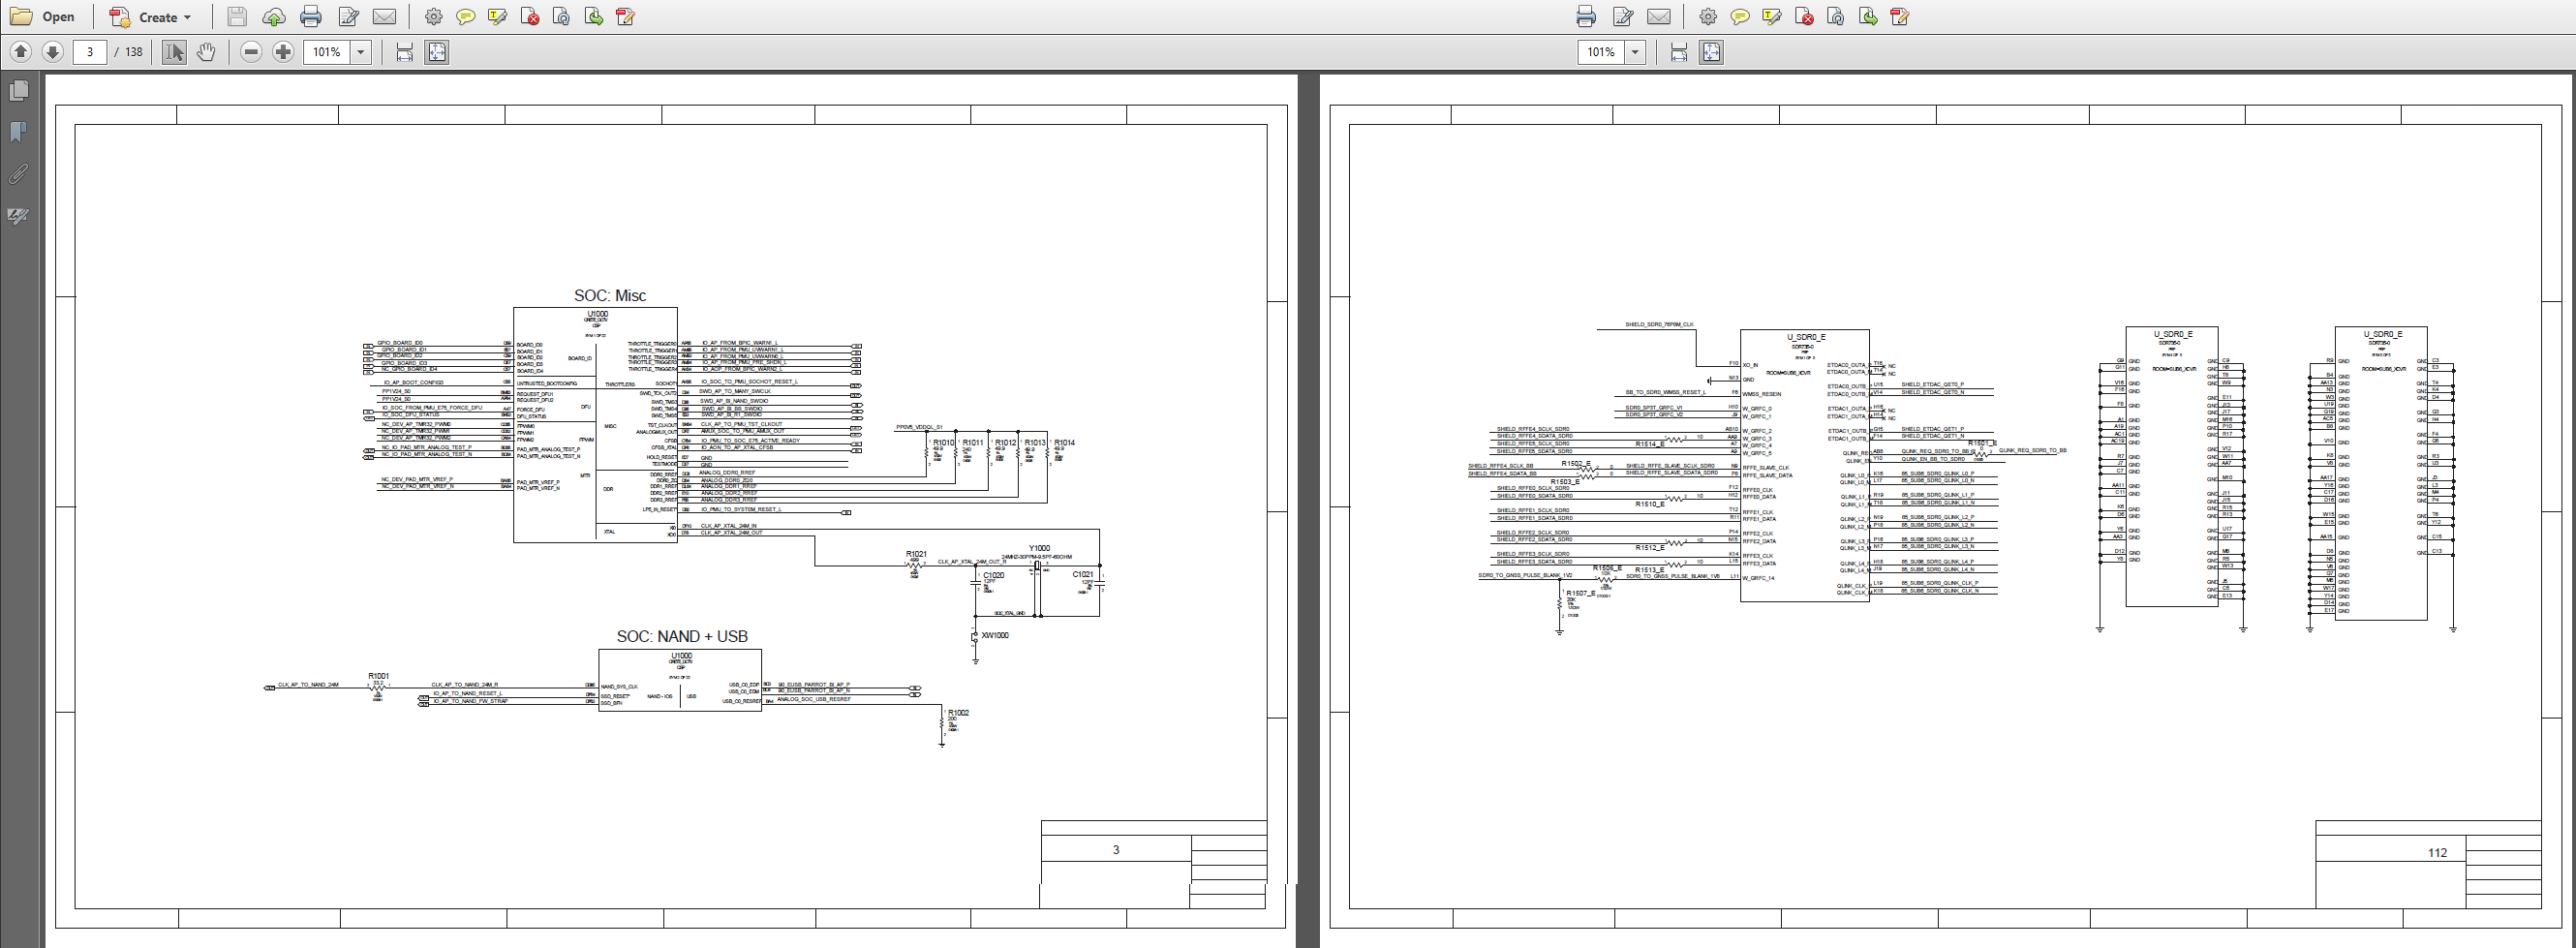This screenshot has height=948, width=2576.
Task: Switch to the Hand pan tool
Action: click(206, 52)
